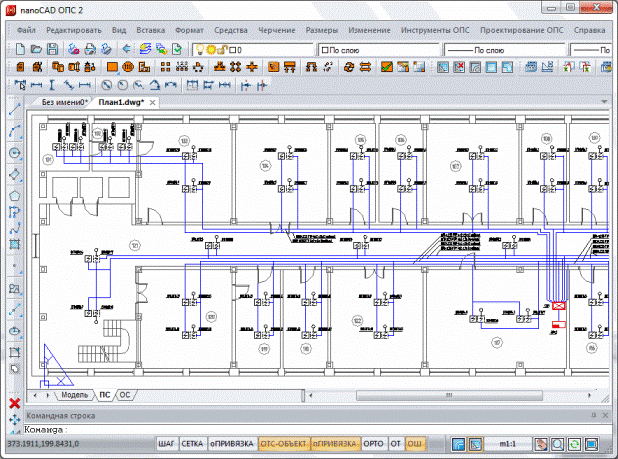The width and height of the screenshot is (618, 459).
Task: Toggle СЕТКА grid display
Action: coord(192,444)
